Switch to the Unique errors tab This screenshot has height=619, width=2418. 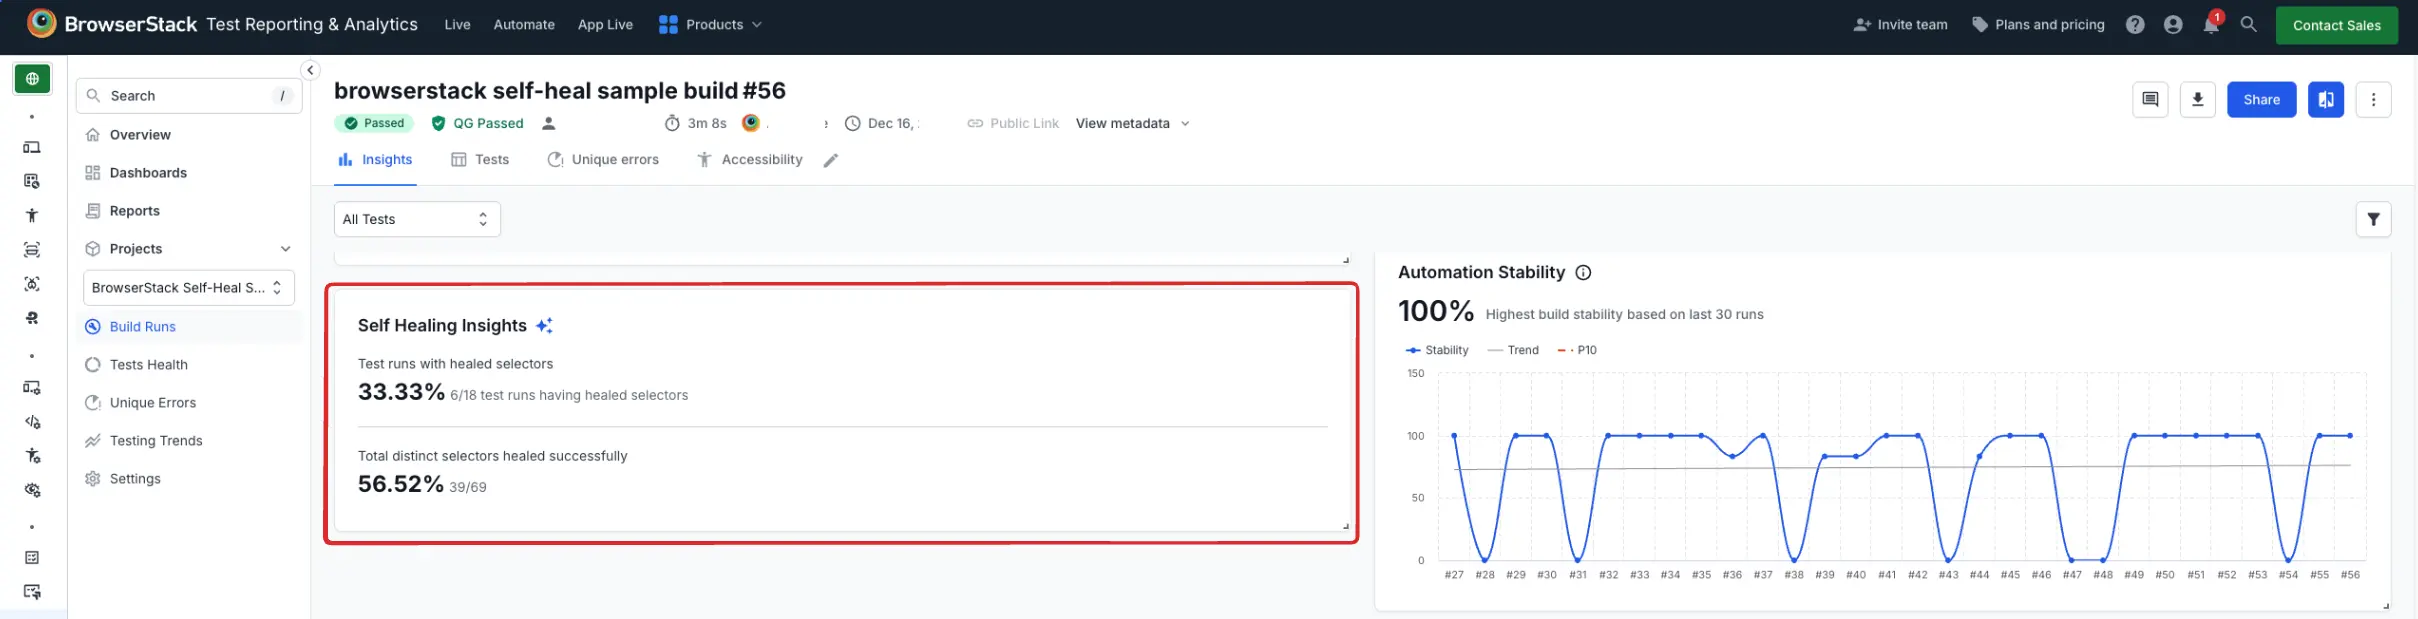[603, 159]
